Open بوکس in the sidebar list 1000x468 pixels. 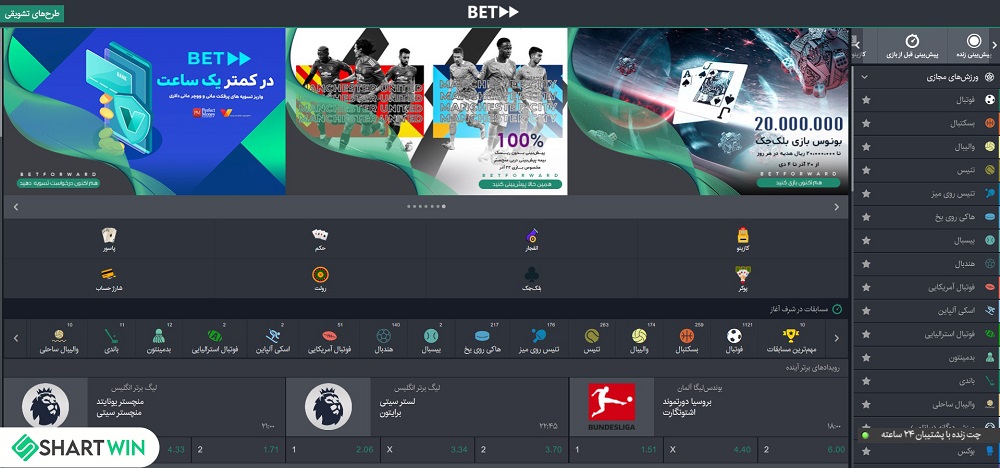[x=927, y=451]
